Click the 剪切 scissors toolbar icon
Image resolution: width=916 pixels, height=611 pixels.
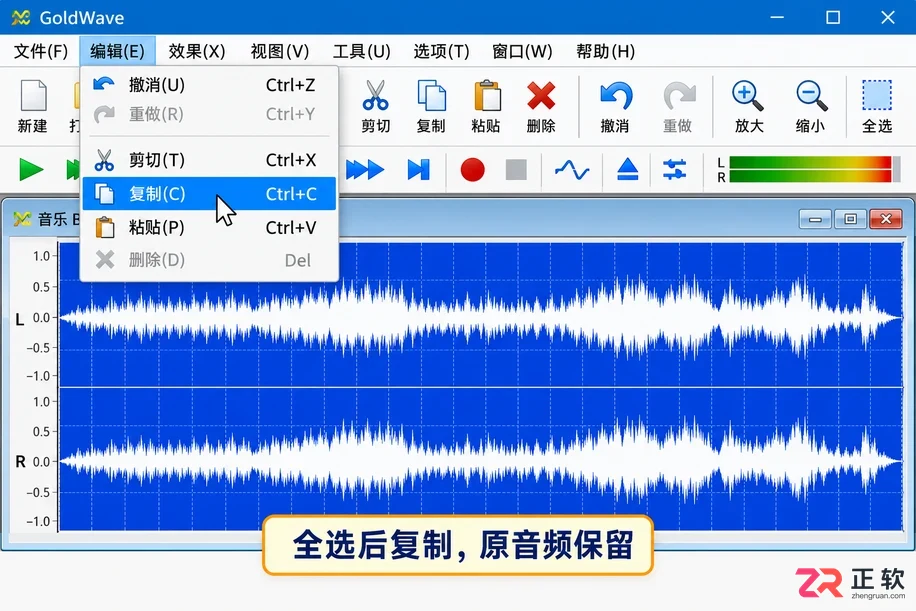(x=375, y=106)
